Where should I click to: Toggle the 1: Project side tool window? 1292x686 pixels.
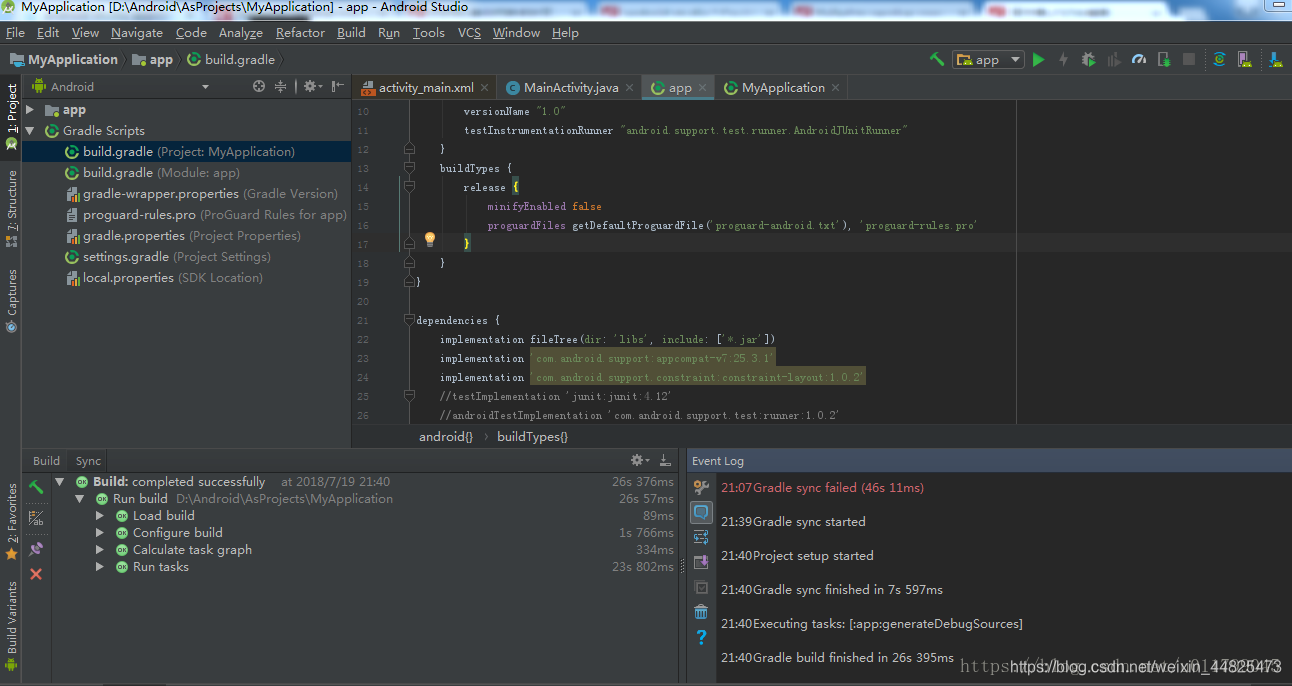(x=11, y=115)
